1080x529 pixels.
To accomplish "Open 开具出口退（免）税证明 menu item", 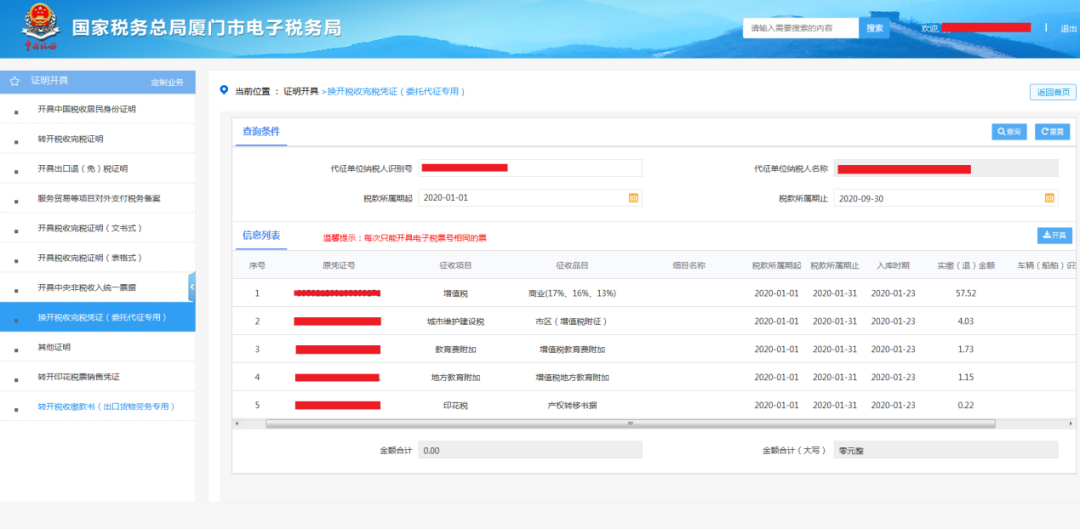I will click(98, 169).
